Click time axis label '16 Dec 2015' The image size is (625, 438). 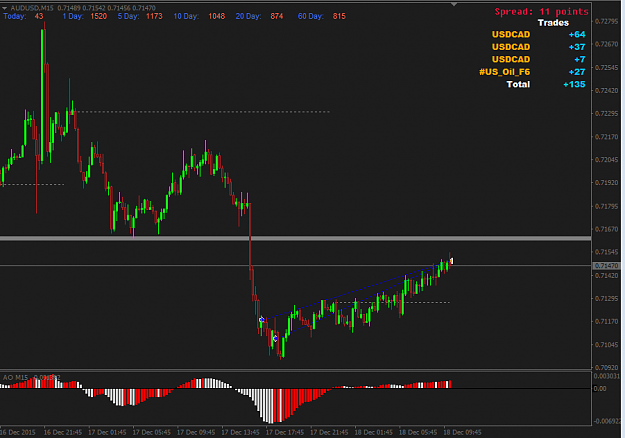(18, 432)
